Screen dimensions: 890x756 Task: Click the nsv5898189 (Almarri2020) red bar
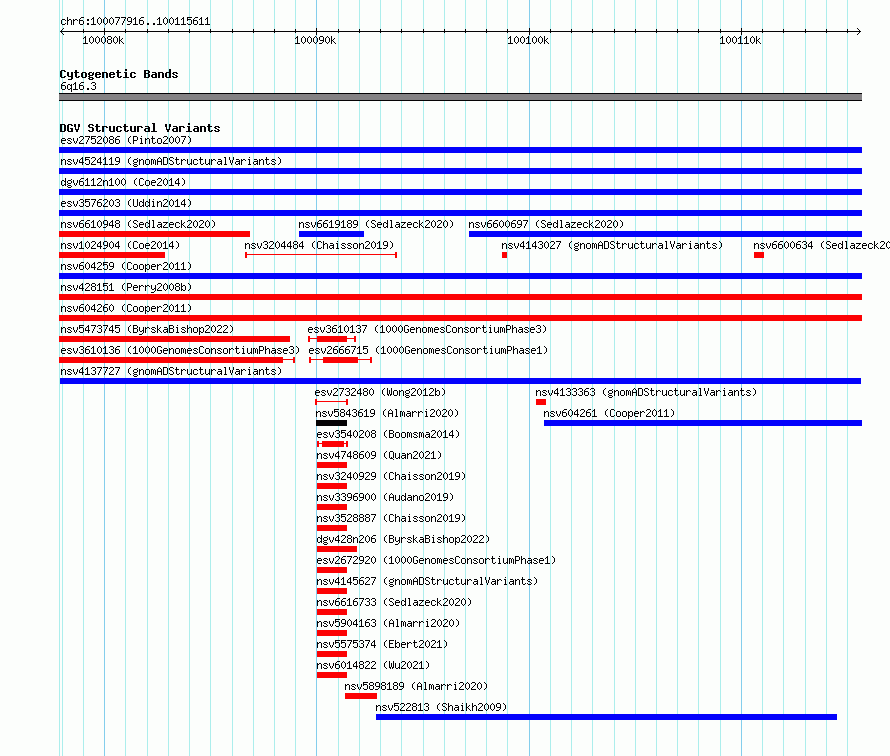[x=361, y=696]
